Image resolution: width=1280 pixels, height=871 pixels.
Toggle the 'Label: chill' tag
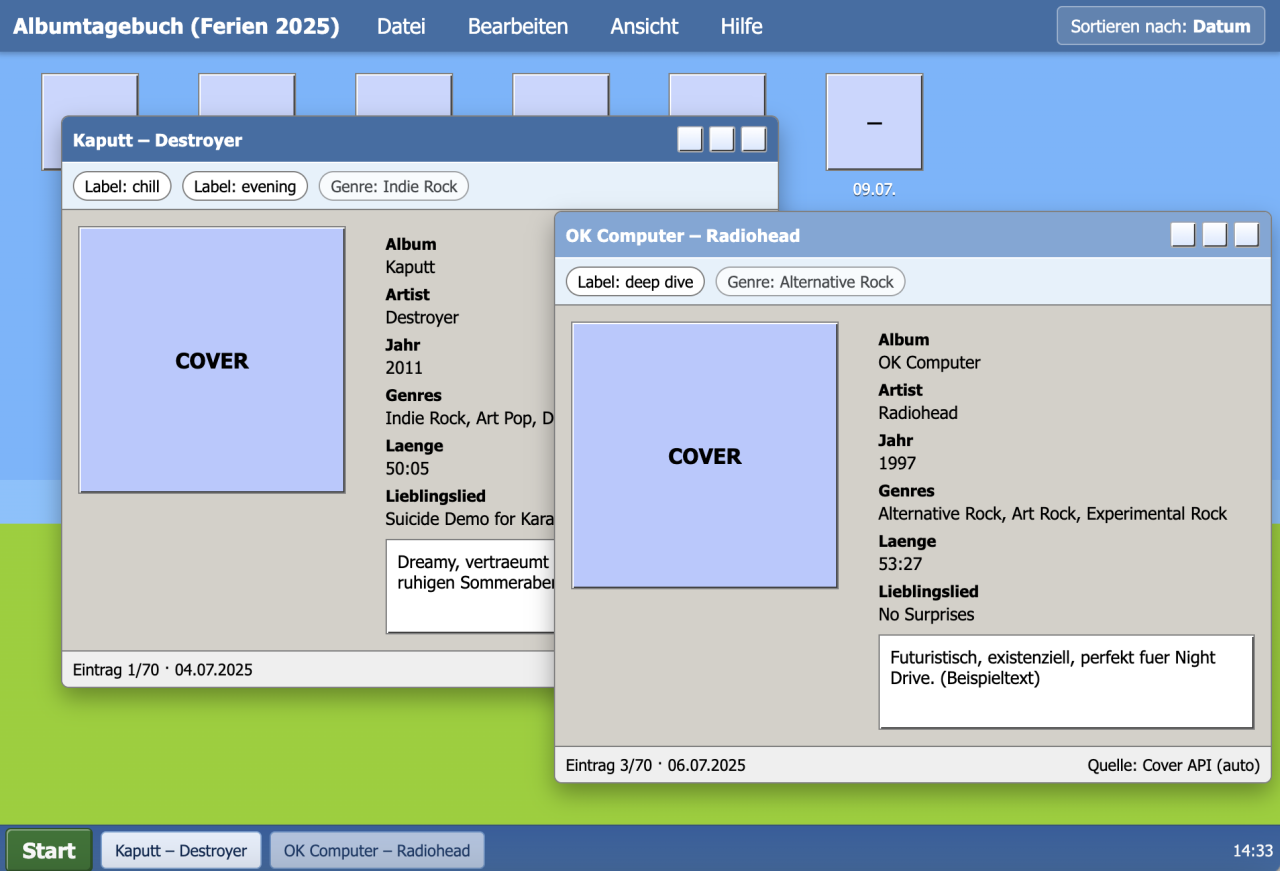[122, 186]
